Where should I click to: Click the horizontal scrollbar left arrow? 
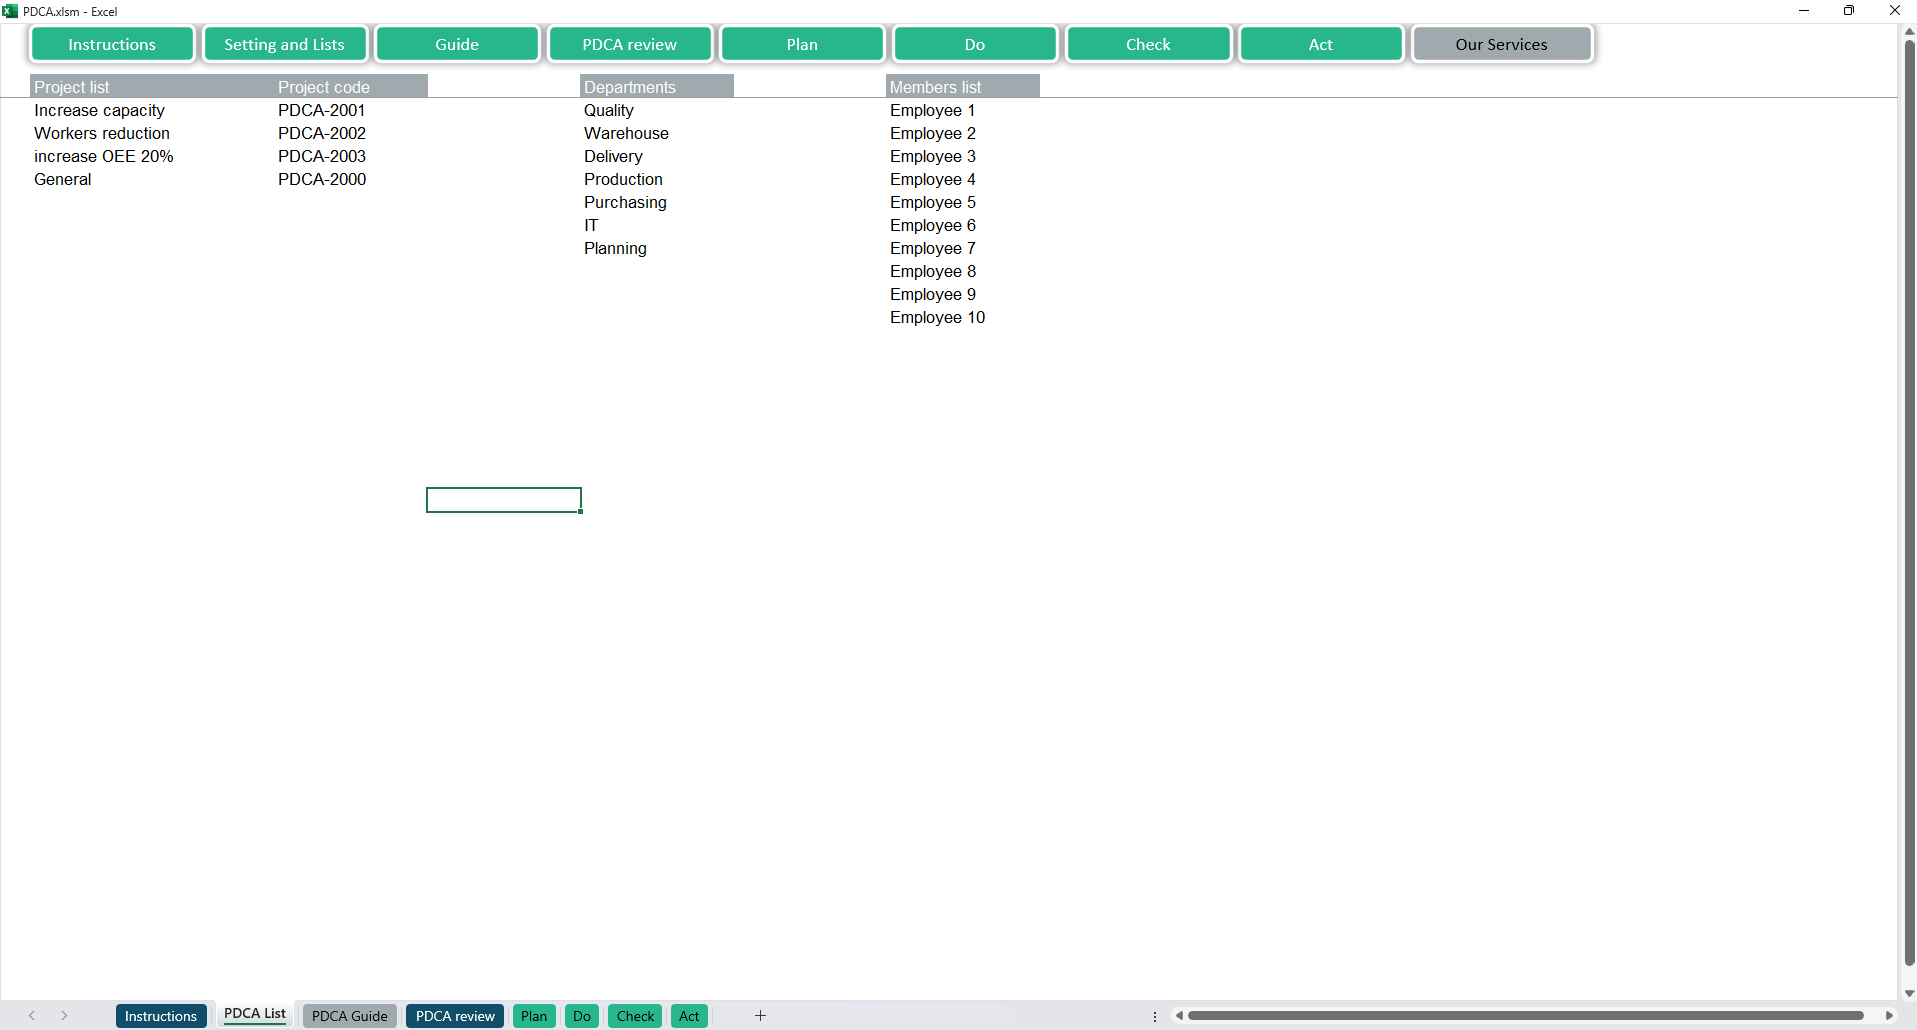[1180, 1016]
